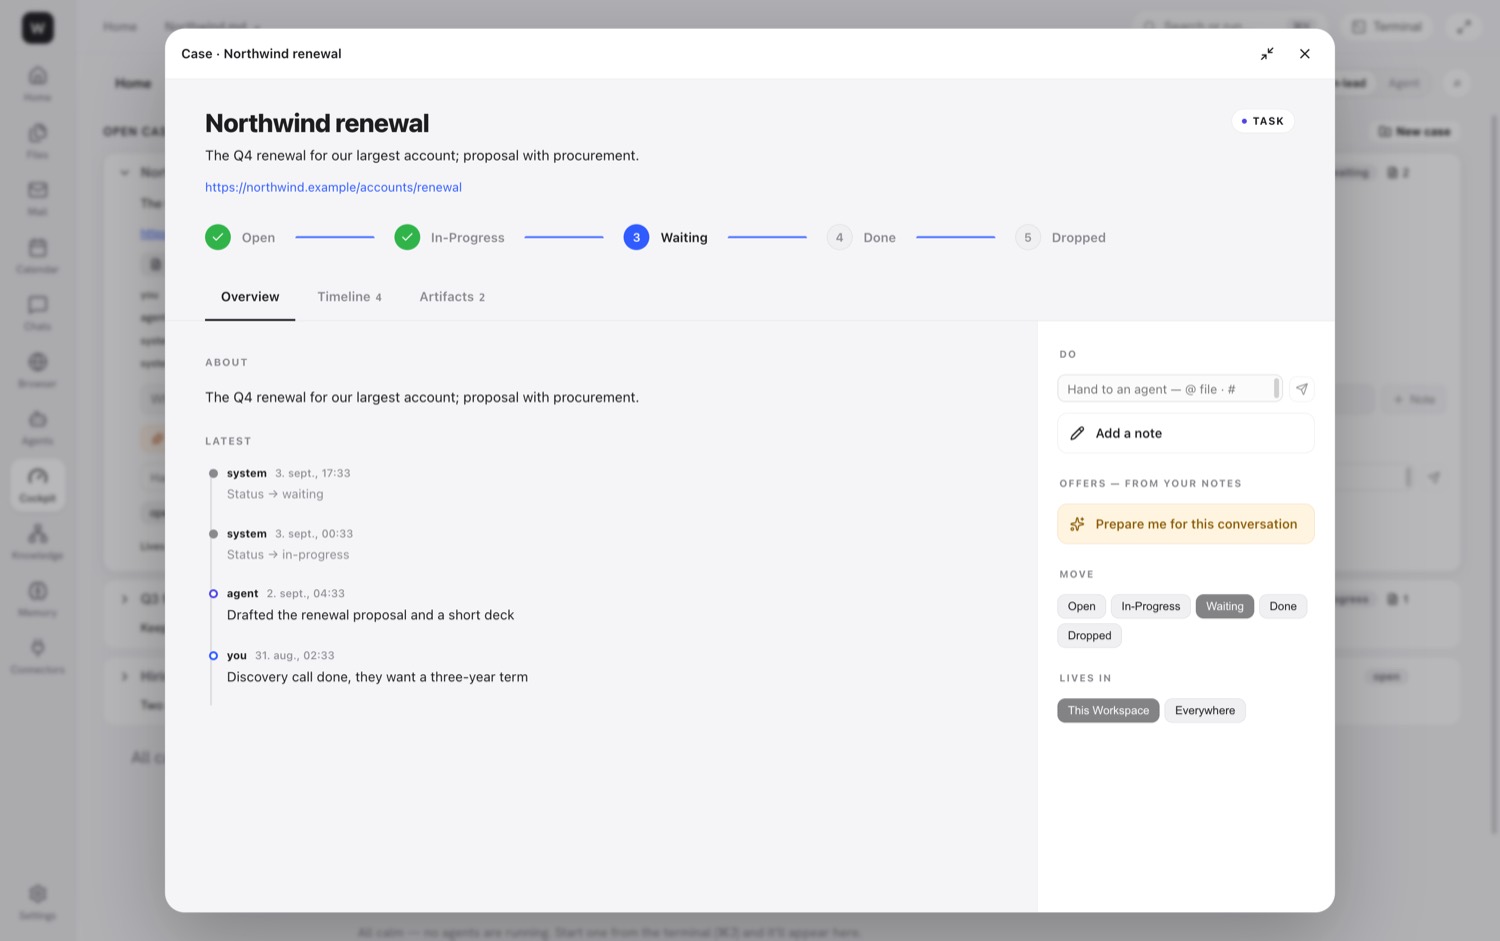
Task: Open Calendar in the left sidebar
Action: pyautogui.click(x=38, y=255)
